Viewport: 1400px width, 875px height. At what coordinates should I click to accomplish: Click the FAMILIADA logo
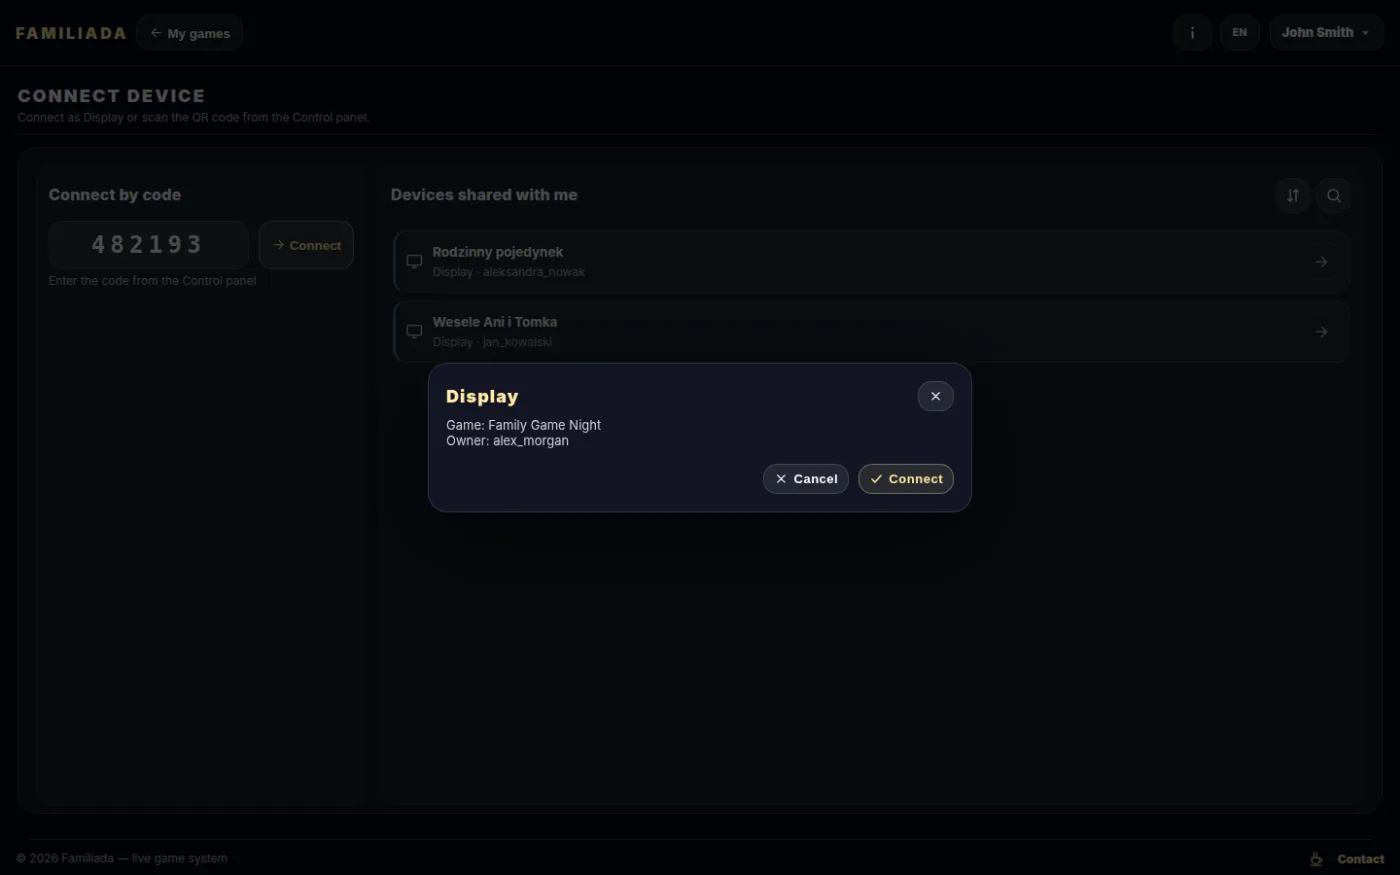tap(71, 33)
